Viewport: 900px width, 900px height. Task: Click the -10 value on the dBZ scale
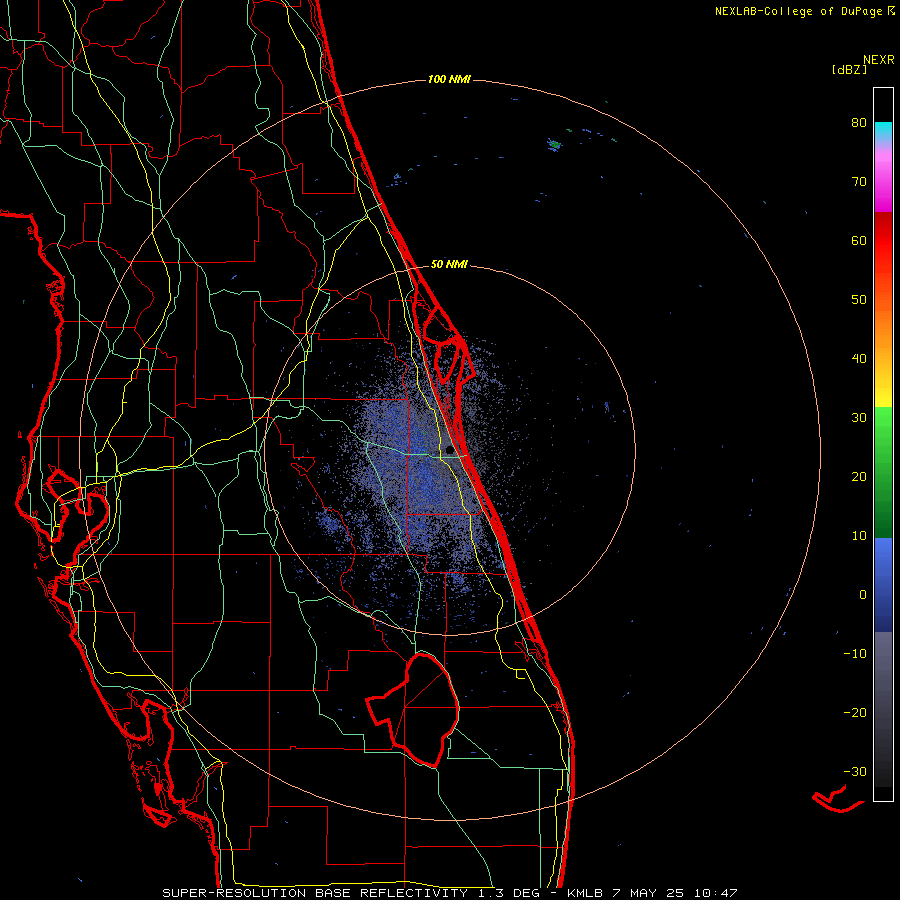[x=855, y=653]
